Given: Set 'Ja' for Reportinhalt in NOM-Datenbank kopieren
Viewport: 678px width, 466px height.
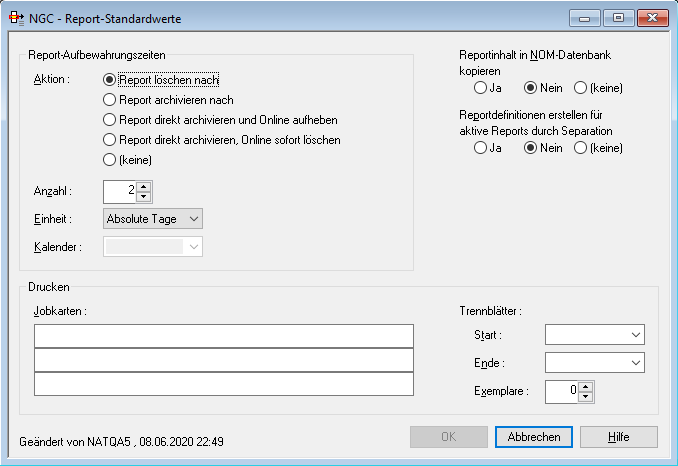Looking at the screenshot, I should point(481,88).
